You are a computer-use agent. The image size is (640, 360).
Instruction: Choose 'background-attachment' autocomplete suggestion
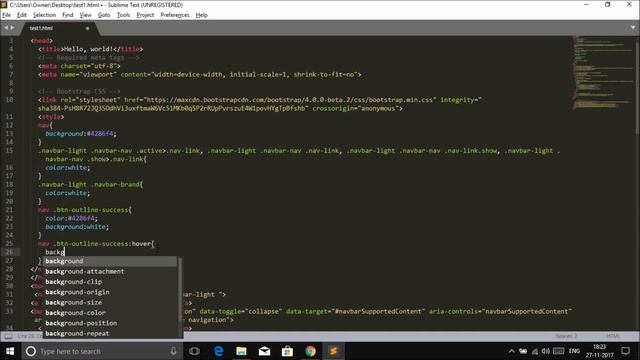pyautogui.click(x=110, y=271)
